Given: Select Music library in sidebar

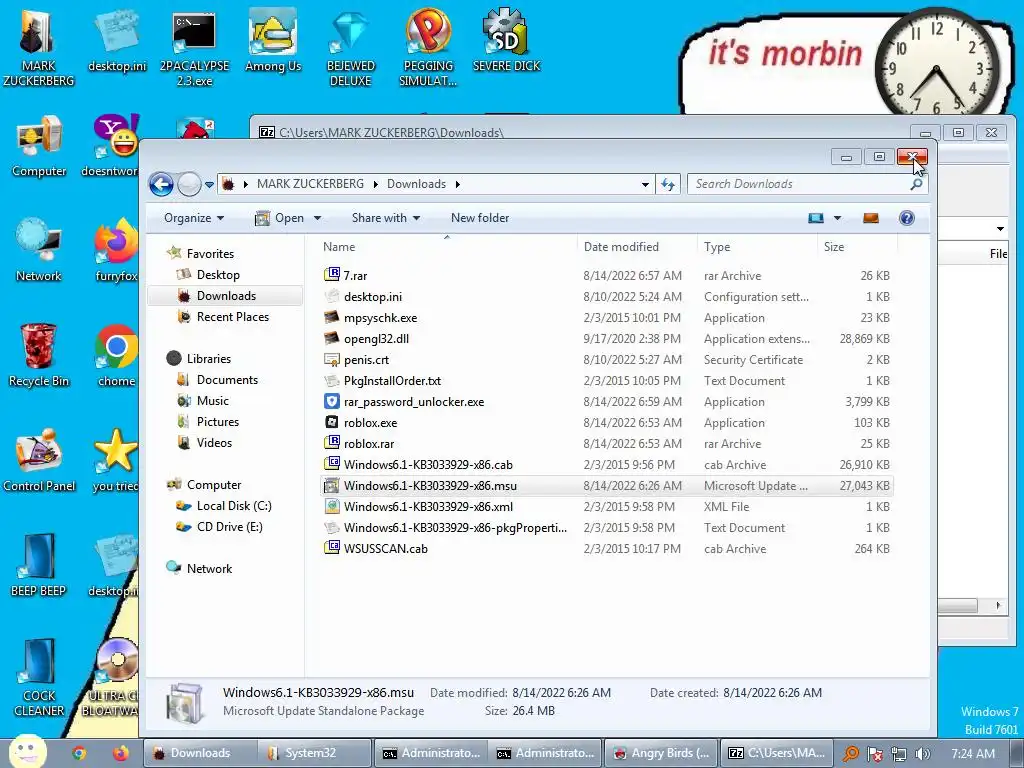Looking at the screenshot, I should pos(213,401).
